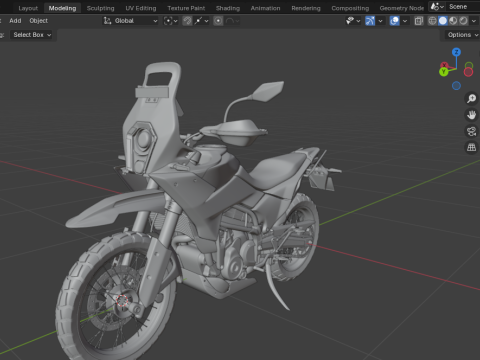Open the Object menu
Screen dimensions: 480x360
coord(38,21)
